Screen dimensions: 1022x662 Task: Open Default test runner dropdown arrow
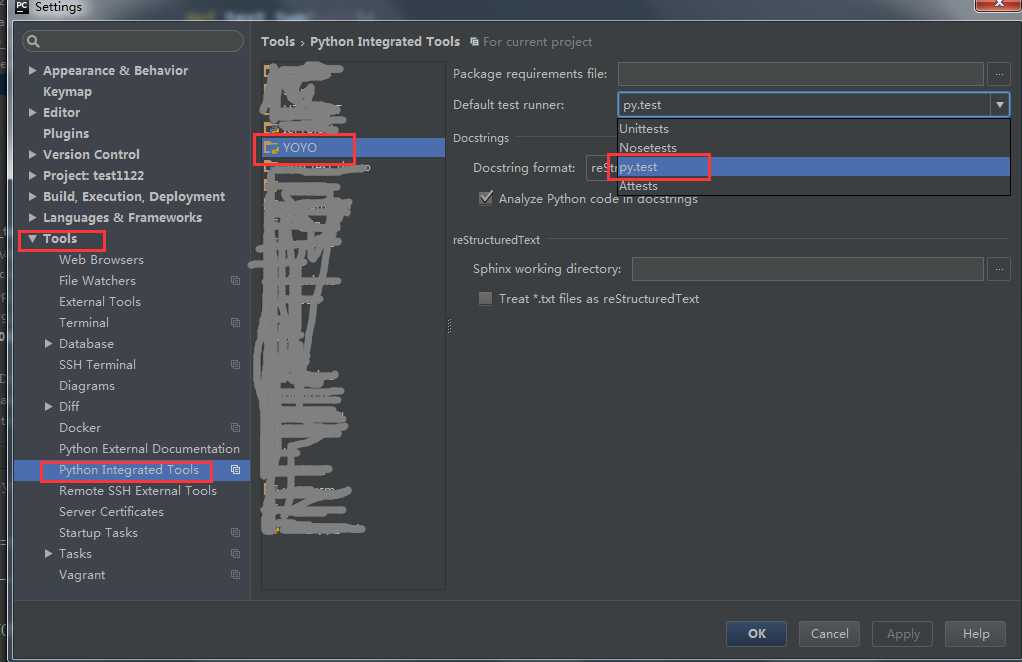click(999, 105)
